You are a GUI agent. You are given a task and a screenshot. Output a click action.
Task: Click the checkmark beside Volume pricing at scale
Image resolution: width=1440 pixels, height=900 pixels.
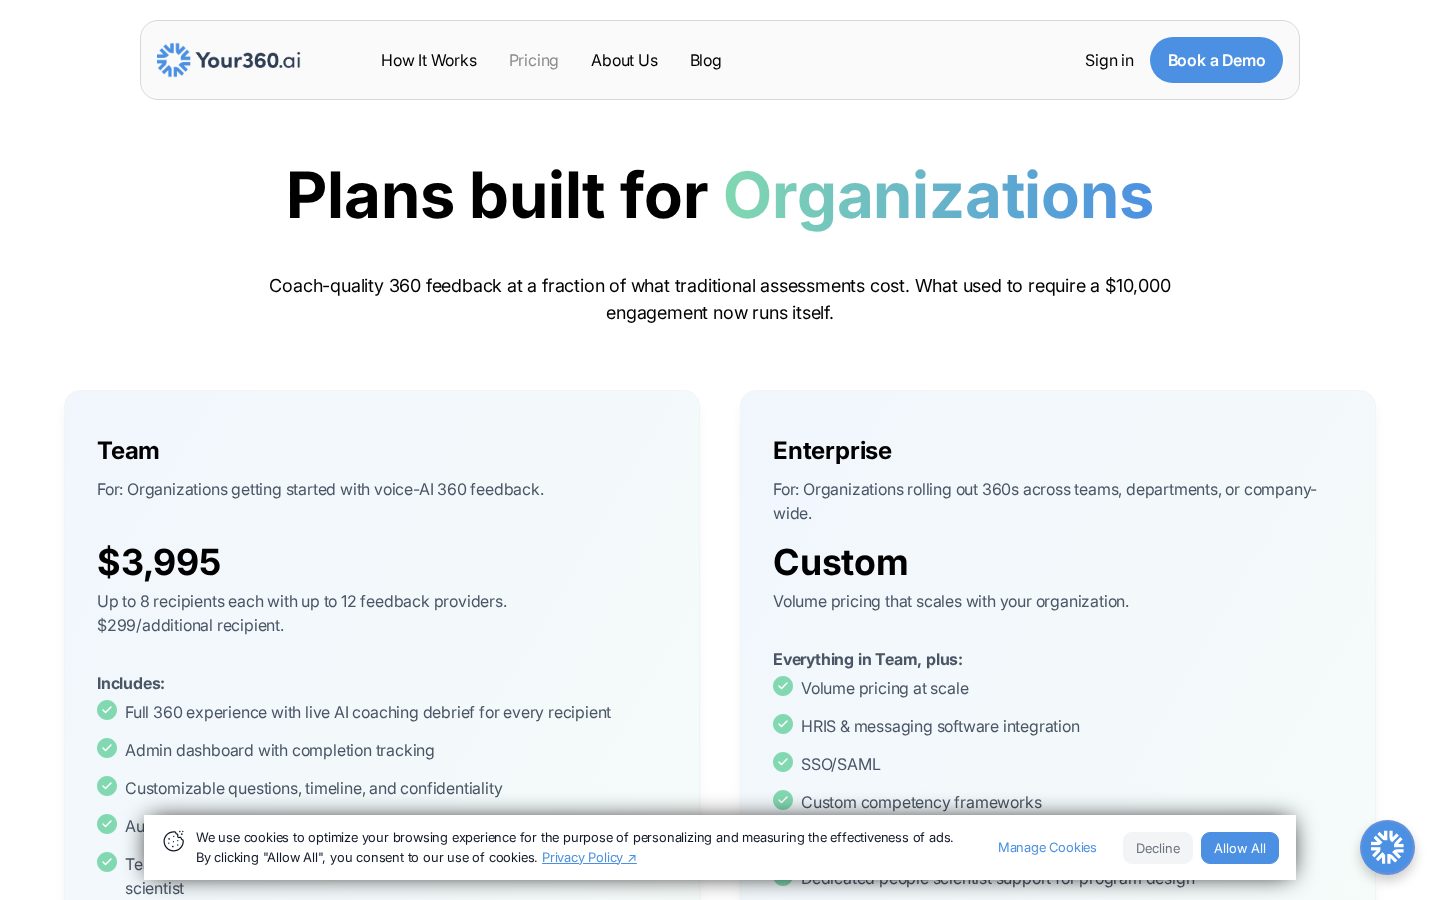pos(783,686)
